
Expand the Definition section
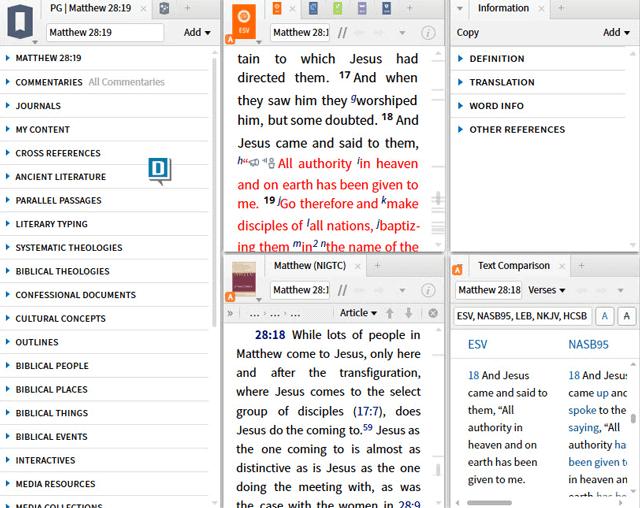point(497,59)
